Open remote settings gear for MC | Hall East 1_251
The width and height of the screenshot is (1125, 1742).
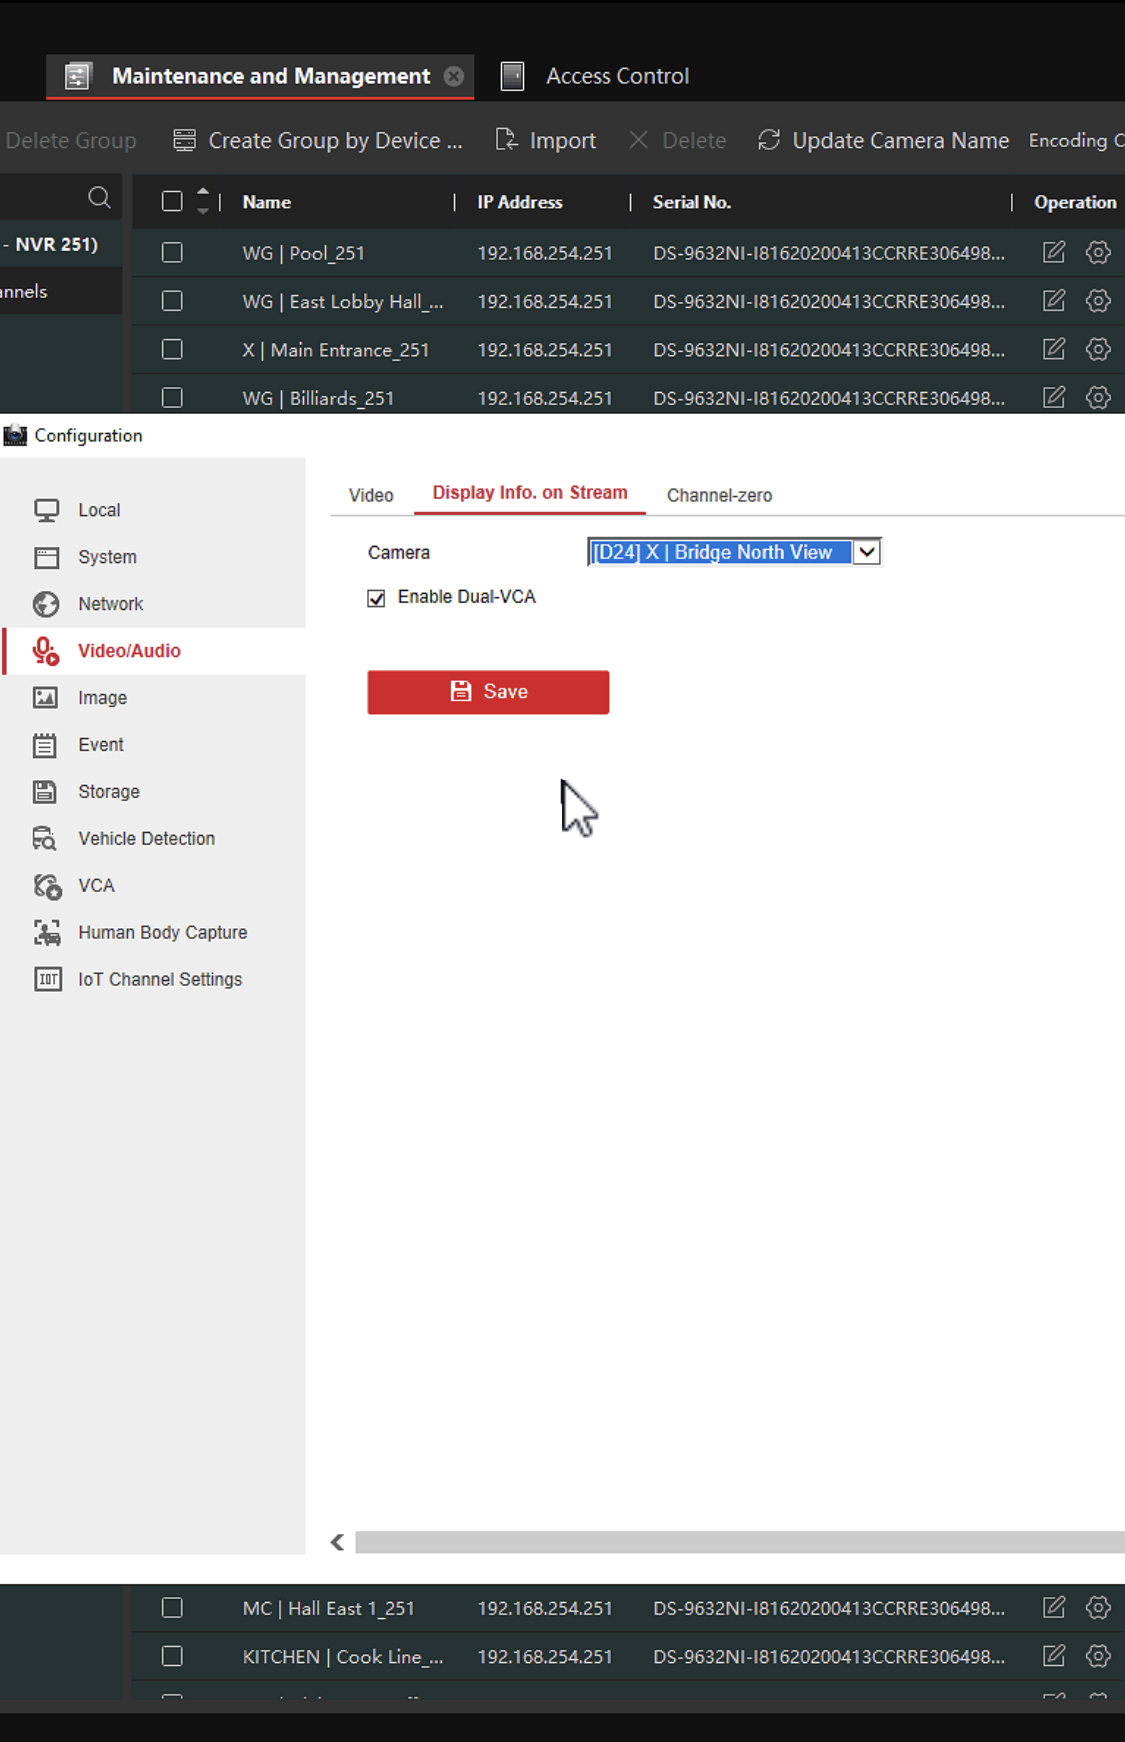click(1098, 1607)
